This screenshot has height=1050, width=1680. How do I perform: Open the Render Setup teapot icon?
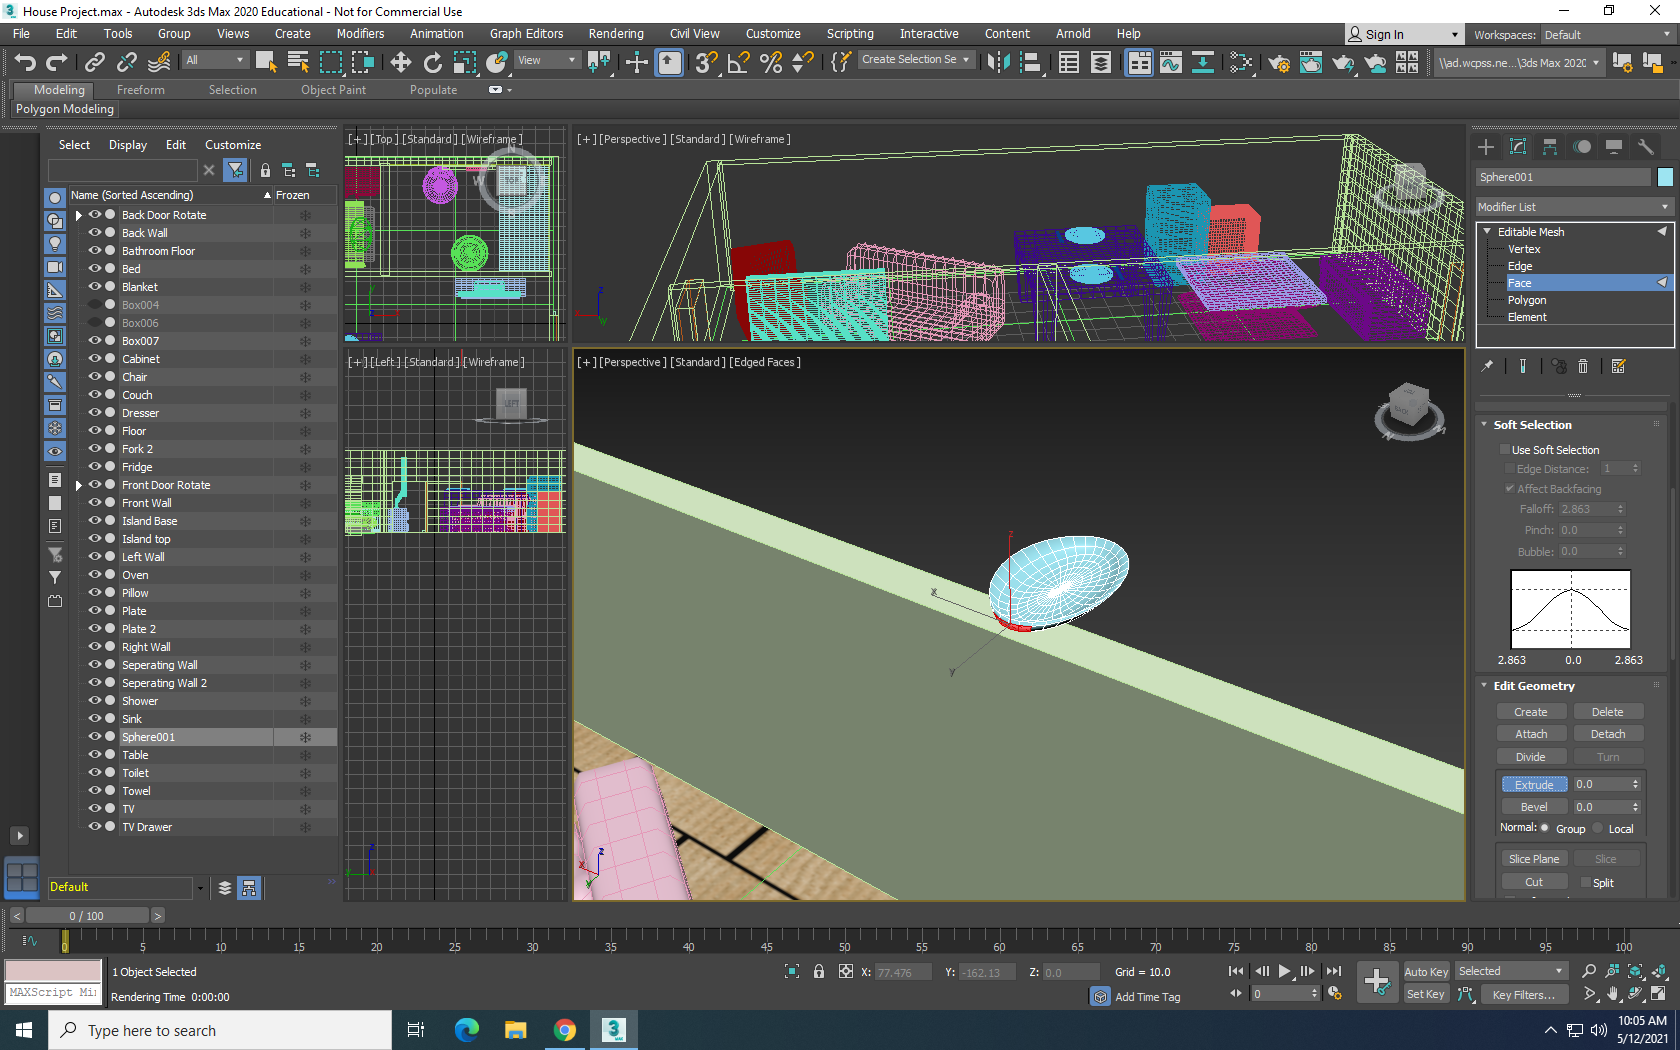[x=1279, y=62]
